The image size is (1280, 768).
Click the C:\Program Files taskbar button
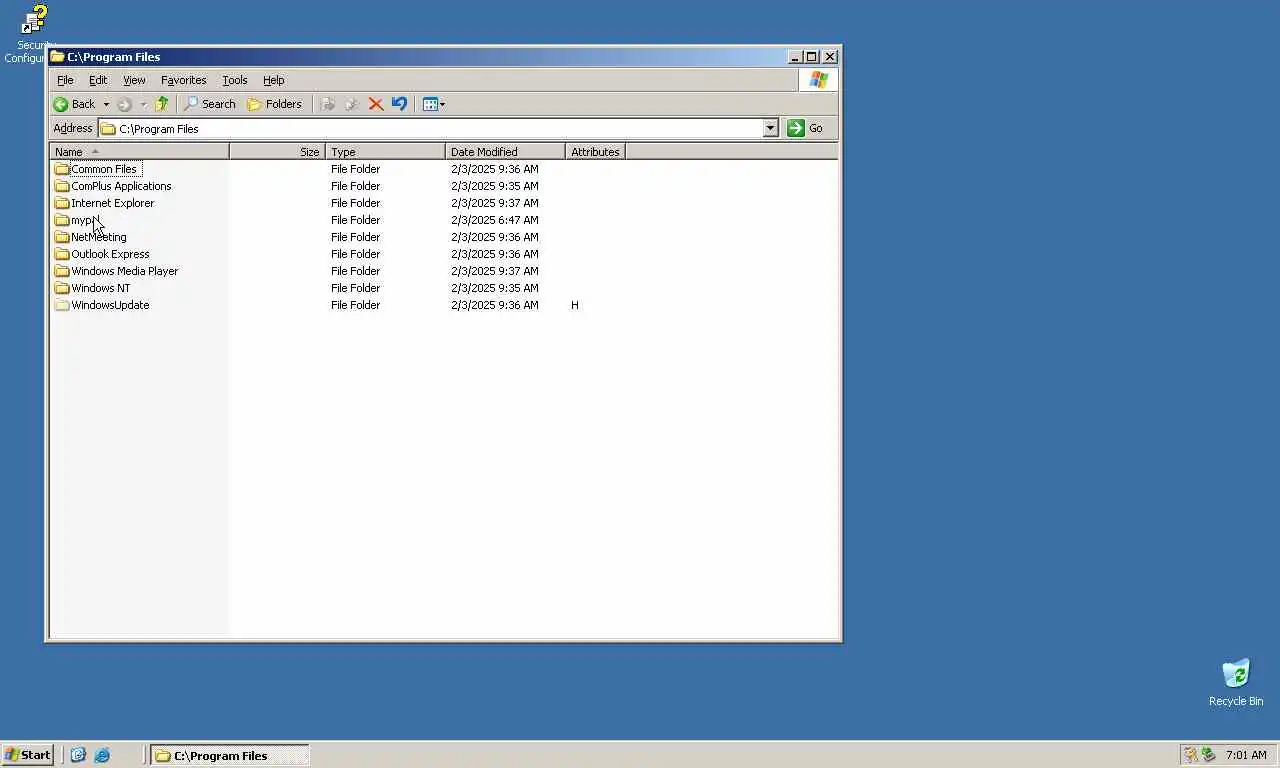click(x=230, y=755)
